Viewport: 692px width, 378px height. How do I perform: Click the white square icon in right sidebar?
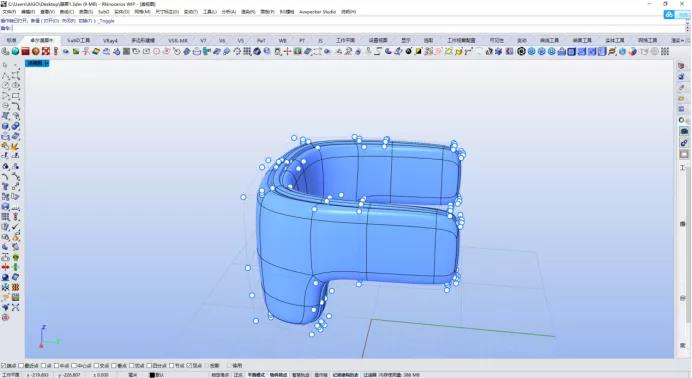point(684,154)
